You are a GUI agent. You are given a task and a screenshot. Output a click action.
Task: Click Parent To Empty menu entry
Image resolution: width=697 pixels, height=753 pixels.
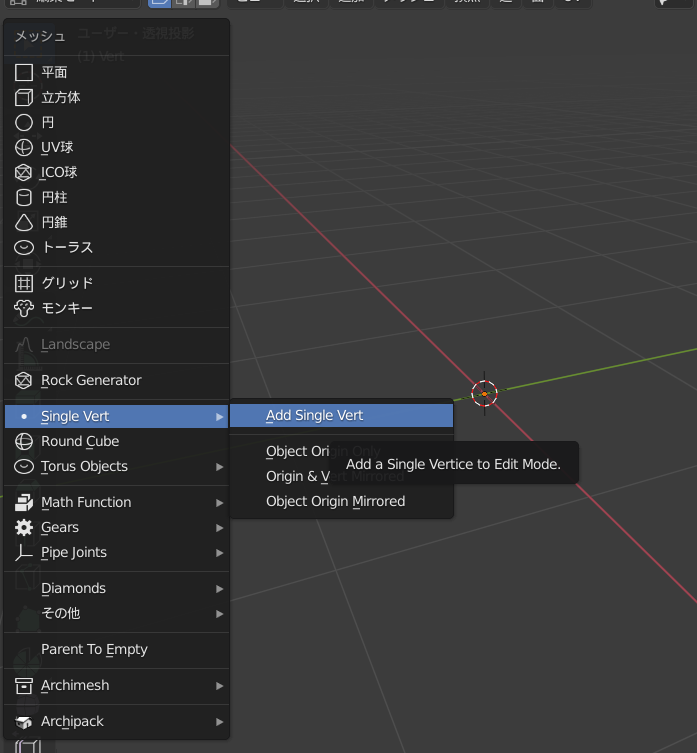[x=116, y=649]
